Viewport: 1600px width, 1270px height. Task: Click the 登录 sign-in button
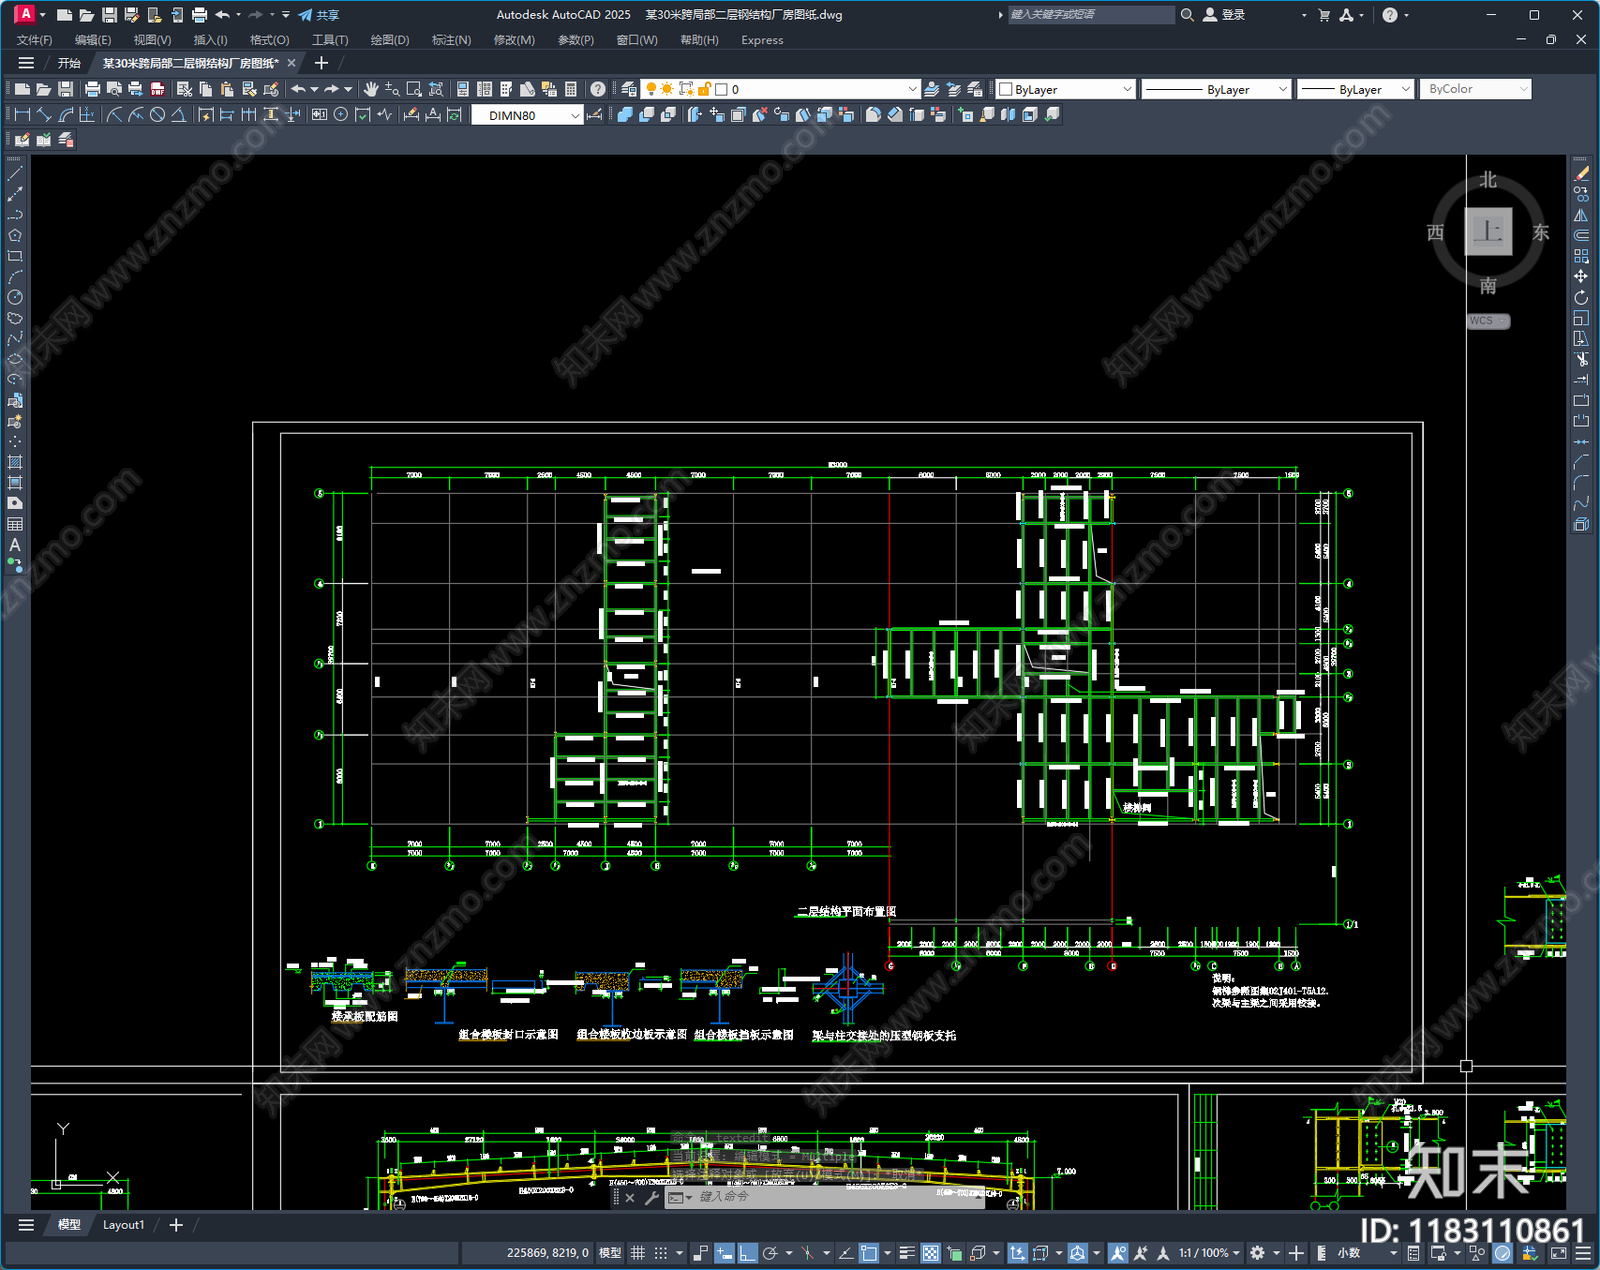coord(1224,15)
